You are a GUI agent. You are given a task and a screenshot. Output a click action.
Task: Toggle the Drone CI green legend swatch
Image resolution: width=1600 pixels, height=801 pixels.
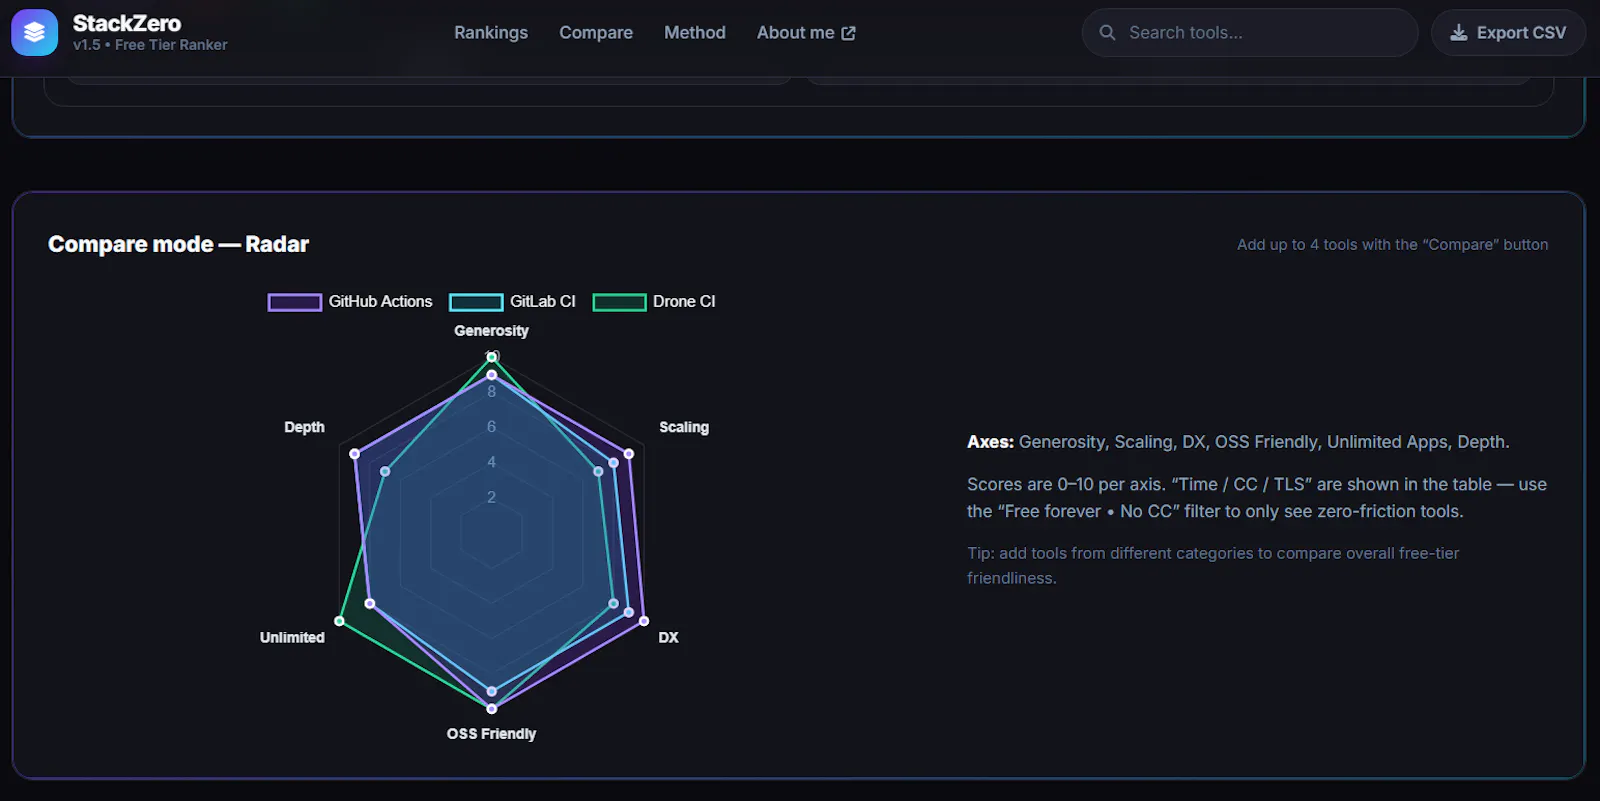[x=619, y=302]
